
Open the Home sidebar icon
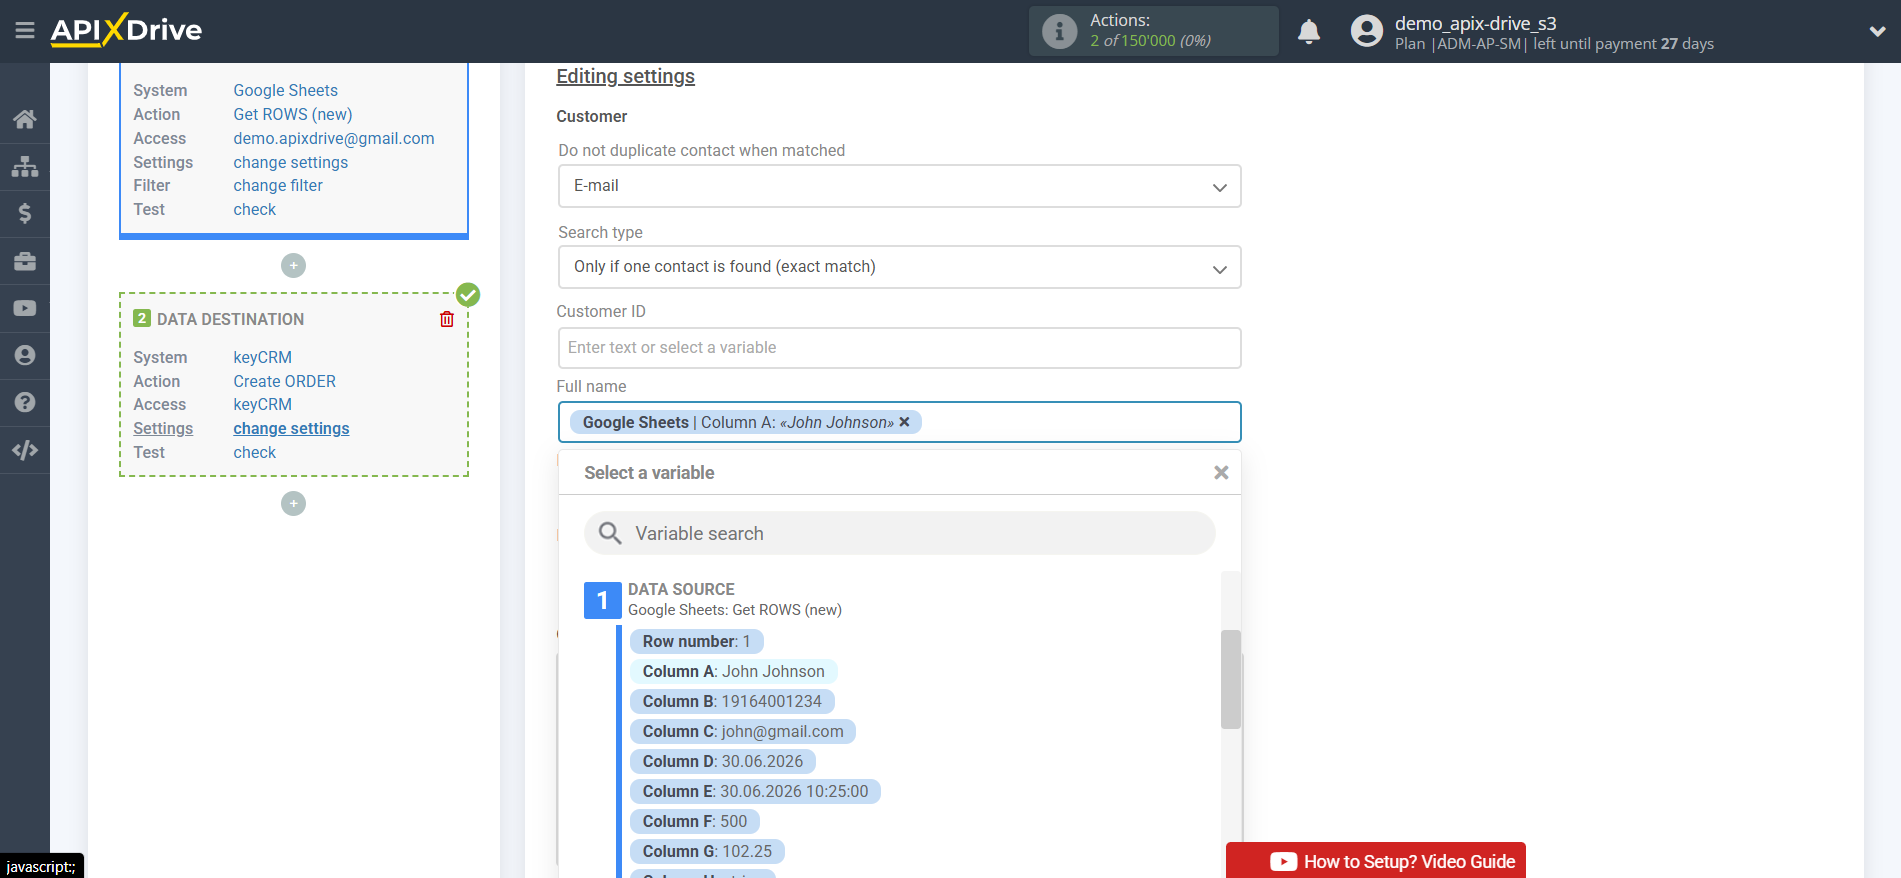click(25, 119)
